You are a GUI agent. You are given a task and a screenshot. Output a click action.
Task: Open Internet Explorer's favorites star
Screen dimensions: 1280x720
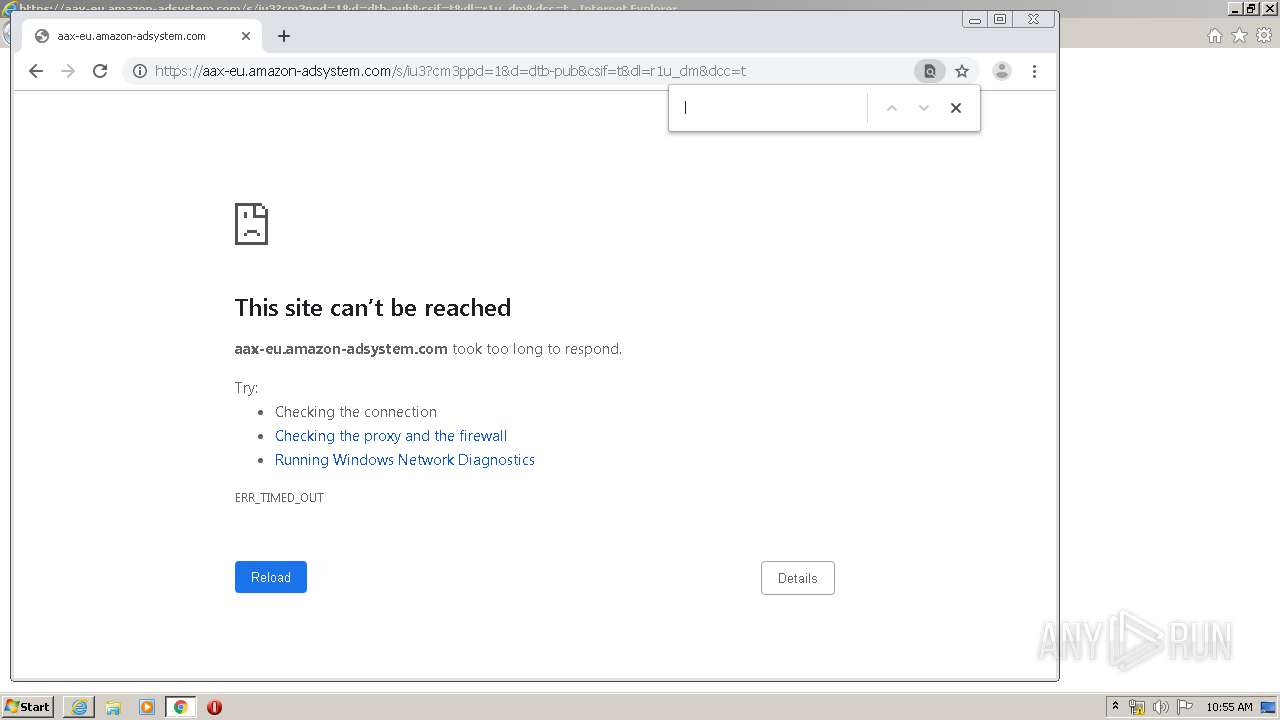(1240, 36)
